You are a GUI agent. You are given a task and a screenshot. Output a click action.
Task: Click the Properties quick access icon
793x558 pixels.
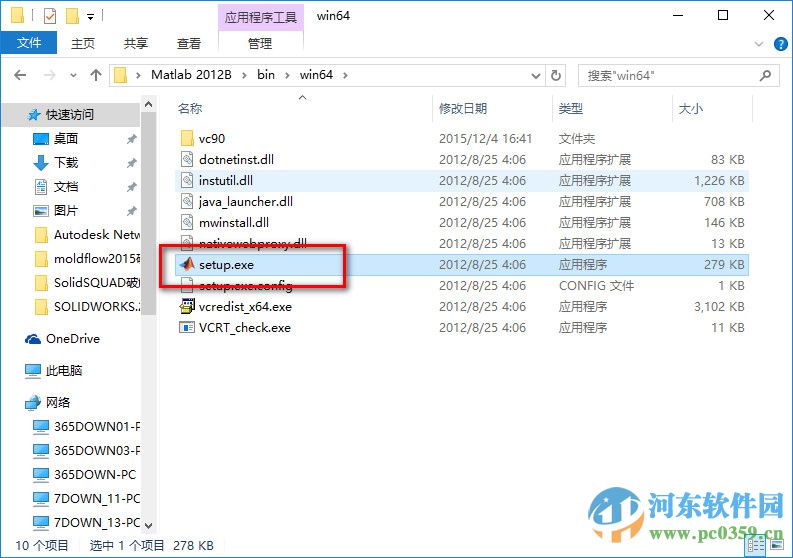click(50, 16)
